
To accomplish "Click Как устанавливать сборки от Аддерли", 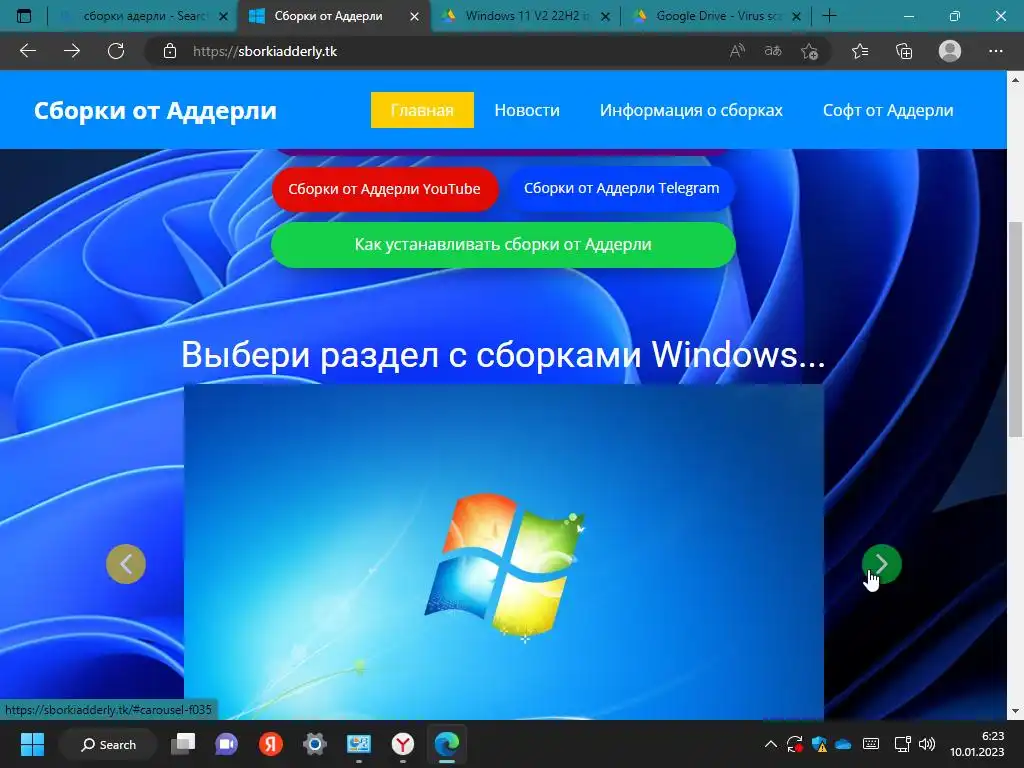I will pyautogui.click(x=503, y=244).
